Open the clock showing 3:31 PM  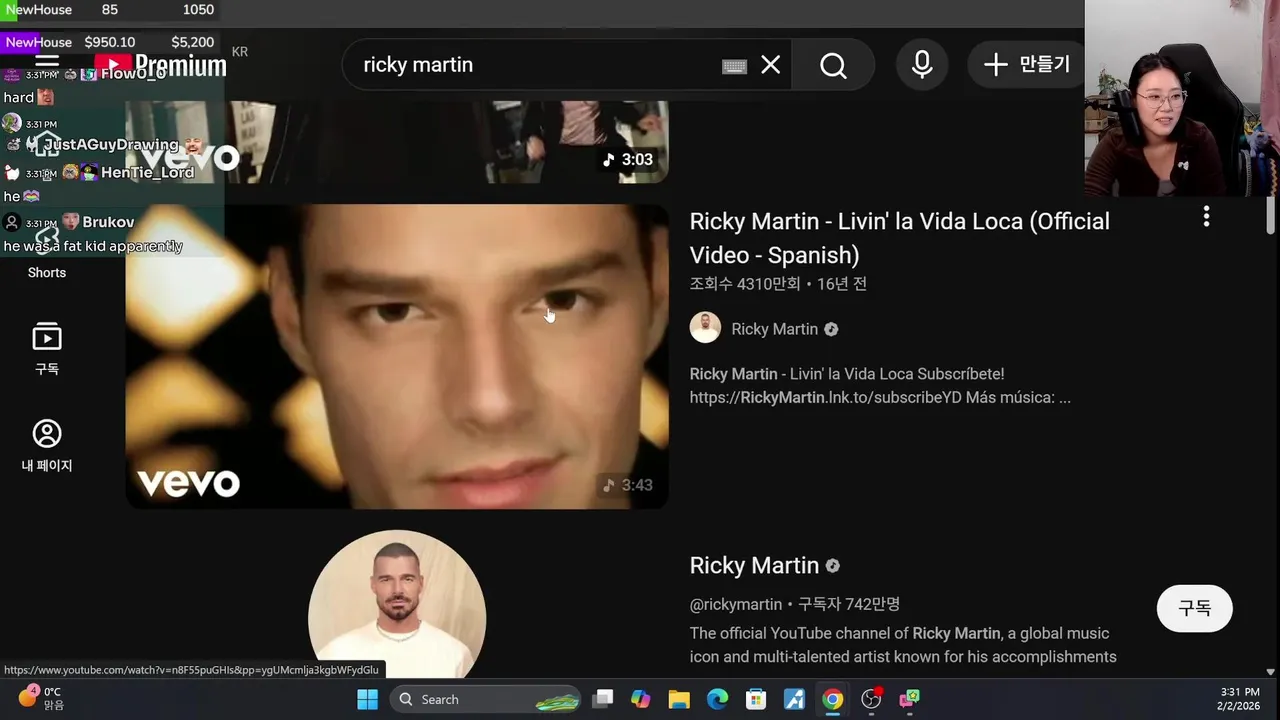[x=1240, y=698]
